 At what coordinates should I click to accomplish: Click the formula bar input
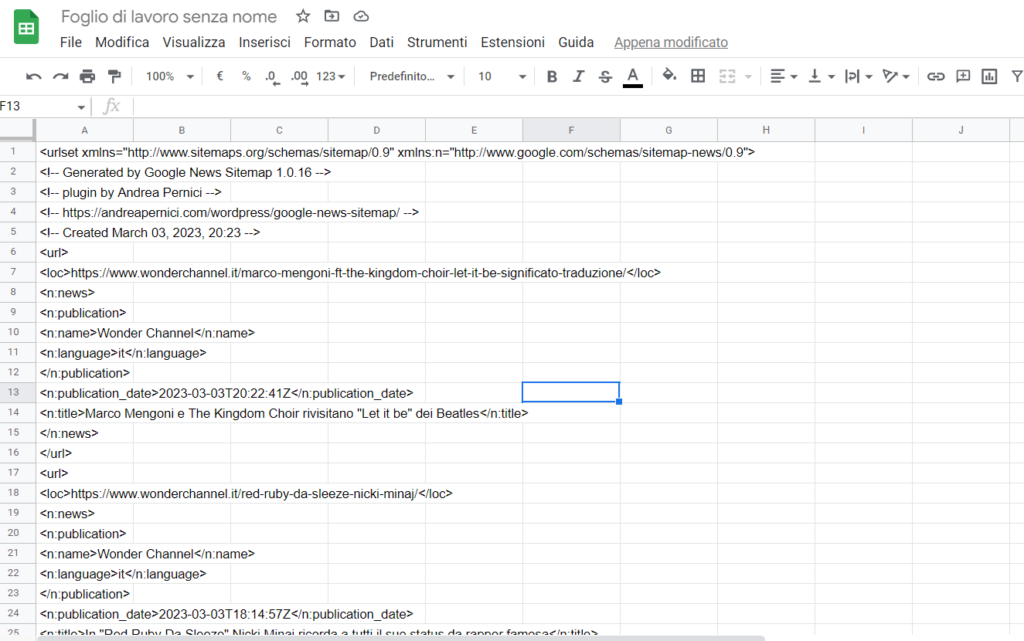[x=579, y=106]
